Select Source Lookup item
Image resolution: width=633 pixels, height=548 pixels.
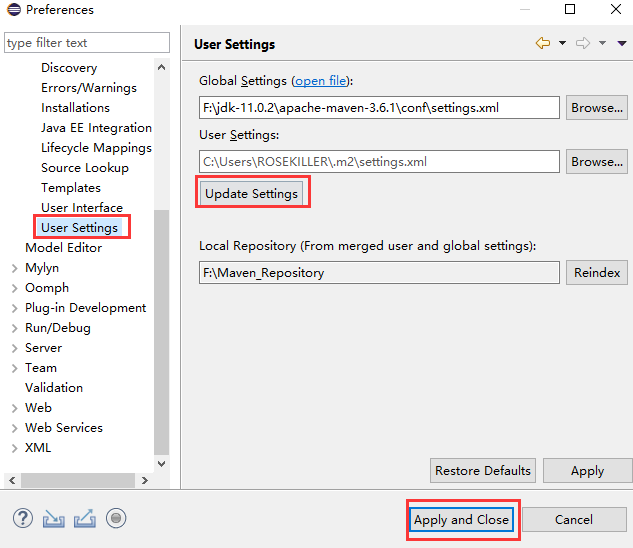85,168
